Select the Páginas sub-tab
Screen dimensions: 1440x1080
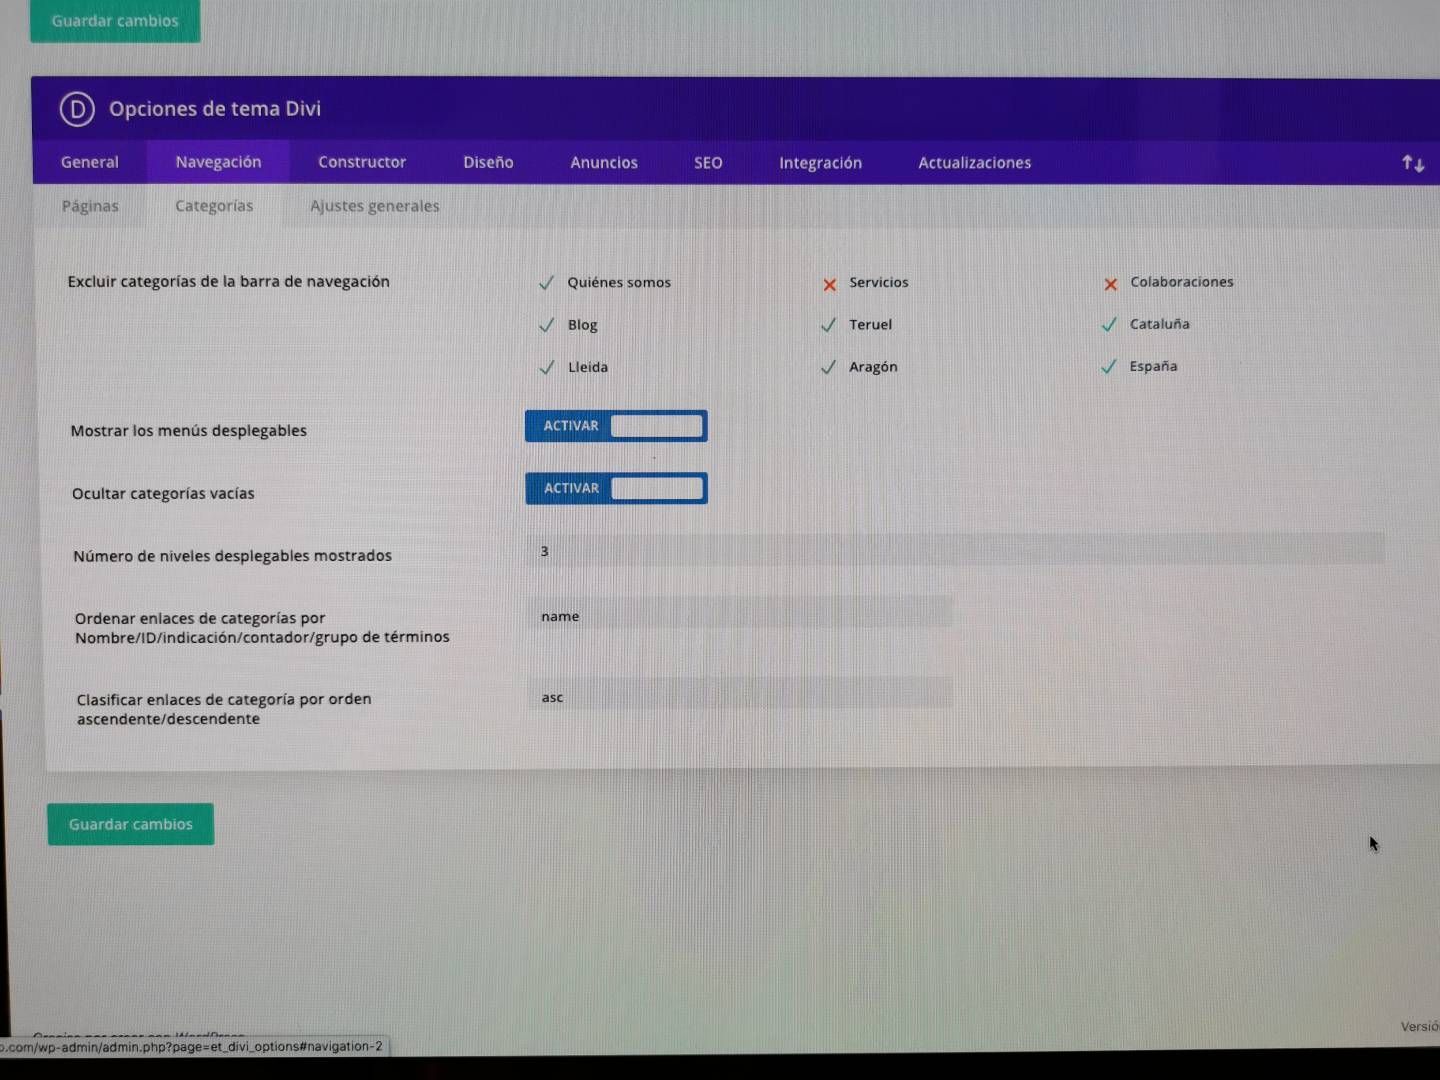coord(90,206)
